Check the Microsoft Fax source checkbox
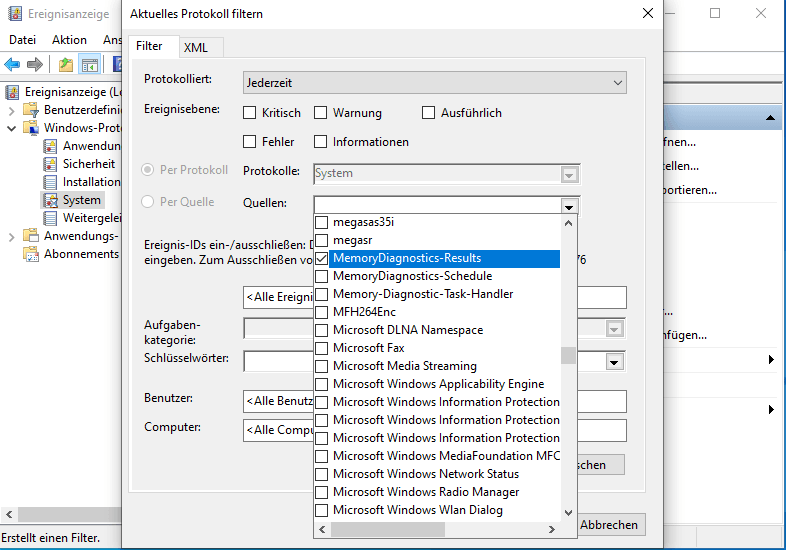Image resolution: width=786 pixels, height=550 pixels. [x=322, y=348]
